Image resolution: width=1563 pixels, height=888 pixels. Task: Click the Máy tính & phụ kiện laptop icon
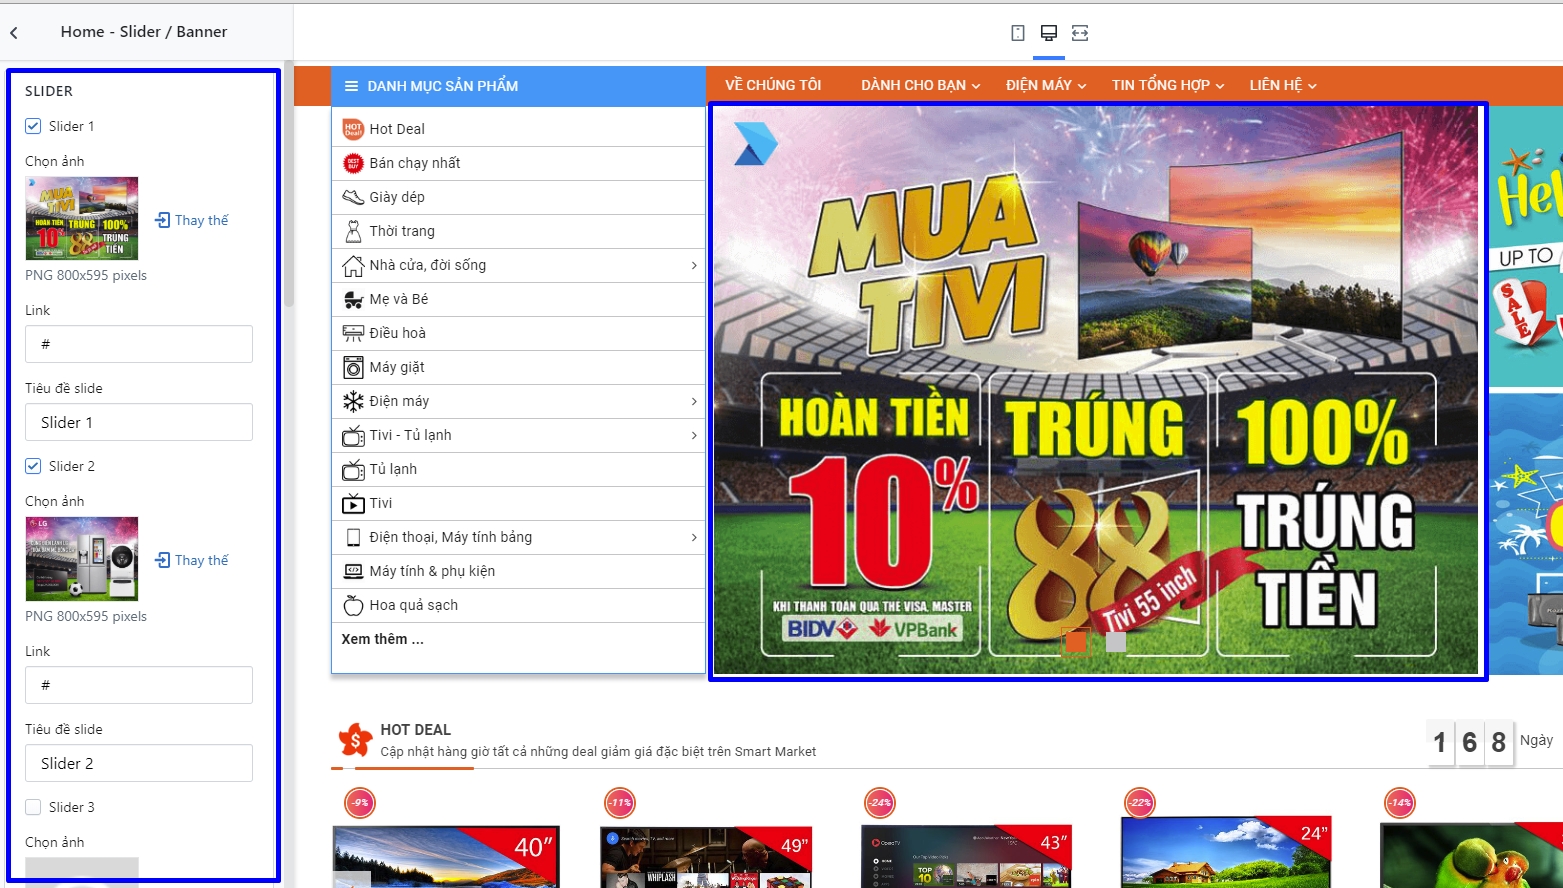353,571
